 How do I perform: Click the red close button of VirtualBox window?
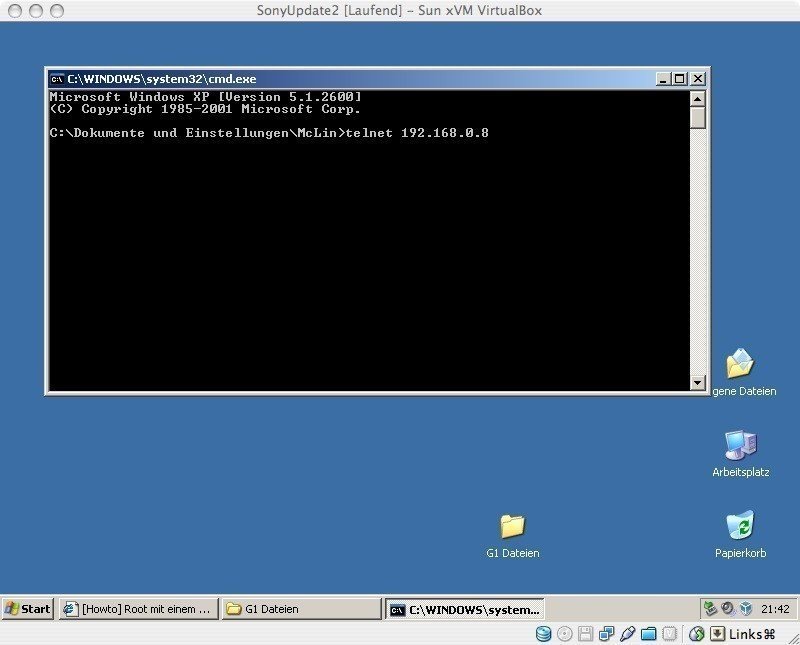click(15, 11)
